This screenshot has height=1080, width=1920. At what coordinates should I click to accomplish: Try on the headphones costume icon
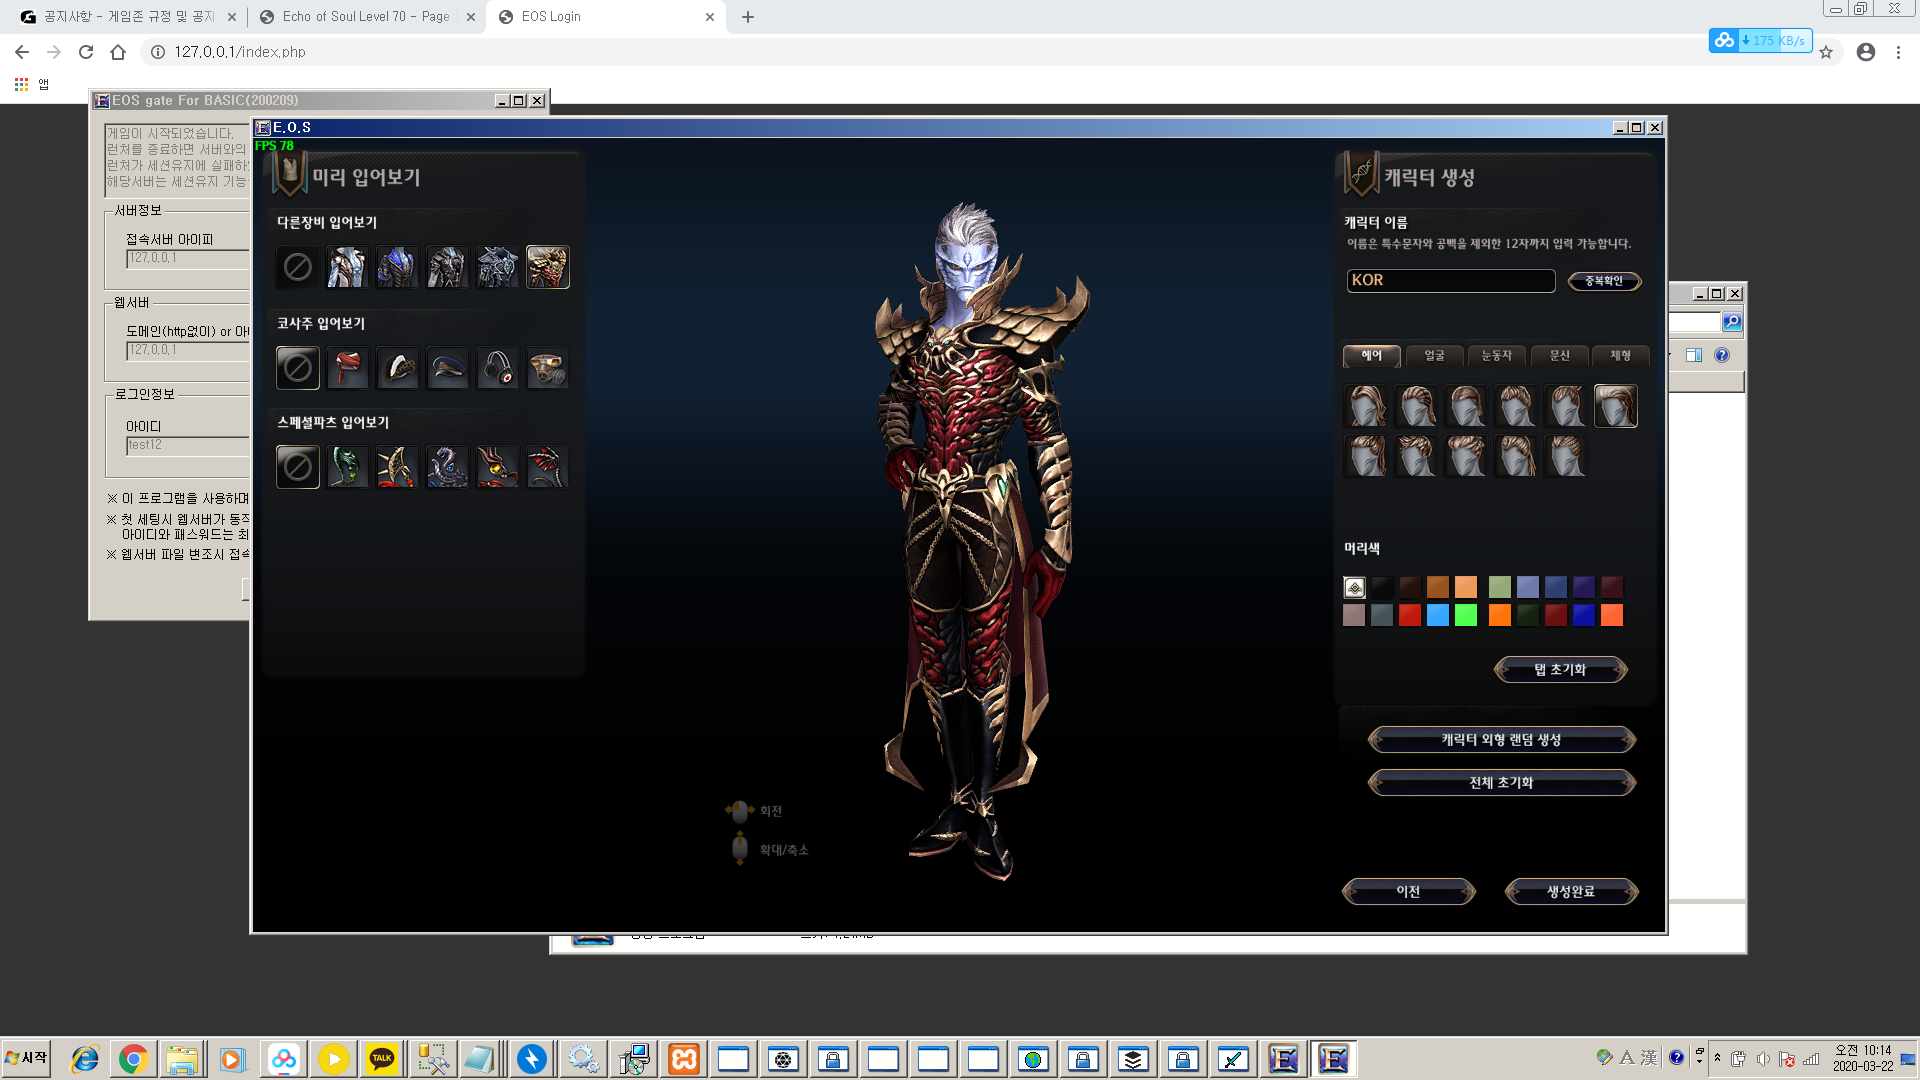497,368
